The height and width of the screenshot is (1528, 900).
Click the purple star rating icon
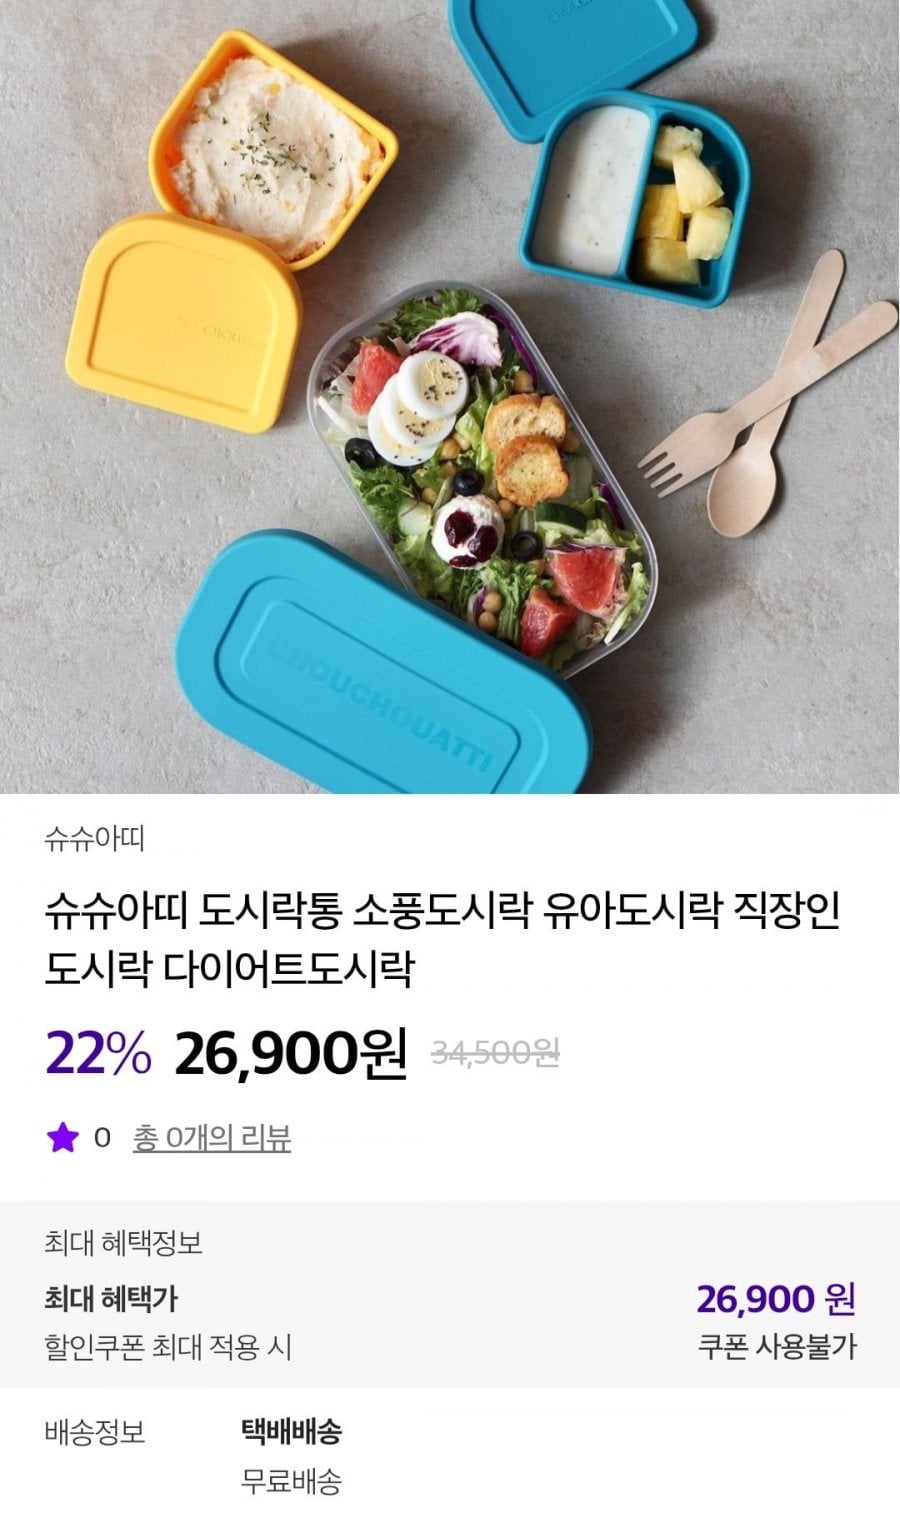click(62, 1137)
